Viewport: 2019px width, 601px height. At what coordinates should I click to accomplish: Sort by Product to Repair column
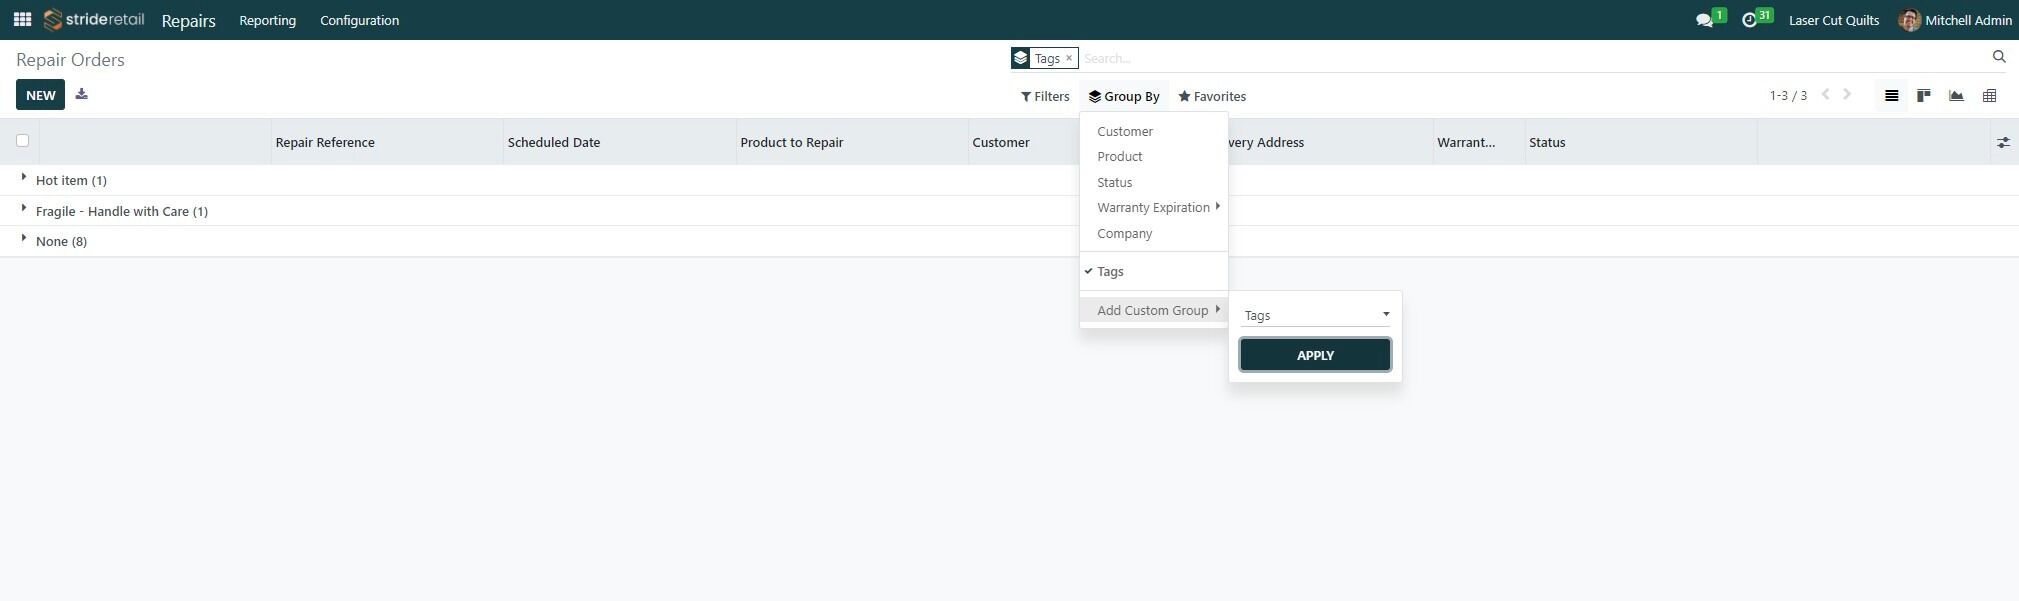point(852,143)
